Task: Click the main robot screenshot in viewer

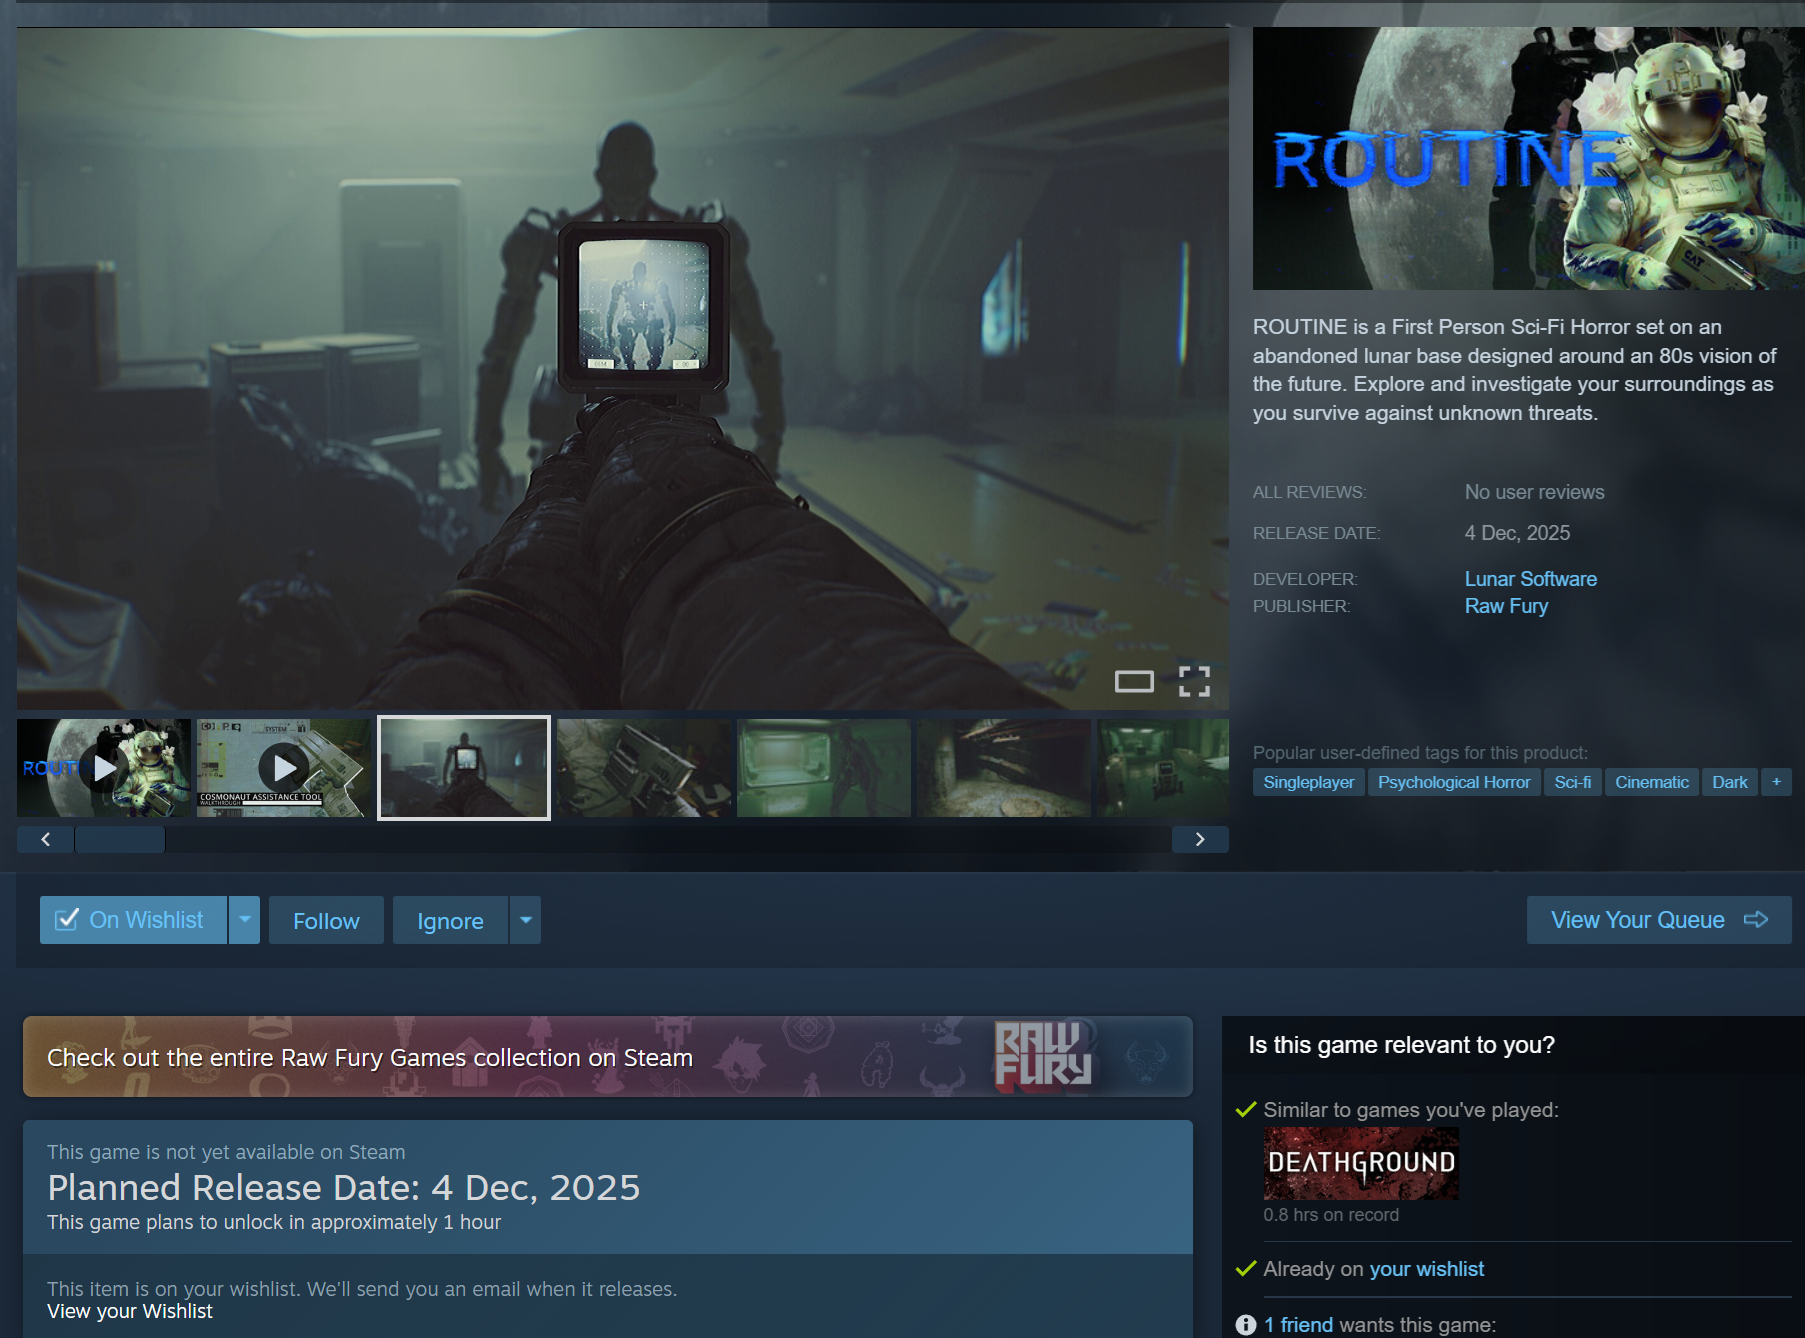Action: pyautogui.click(x=623, y=368)
